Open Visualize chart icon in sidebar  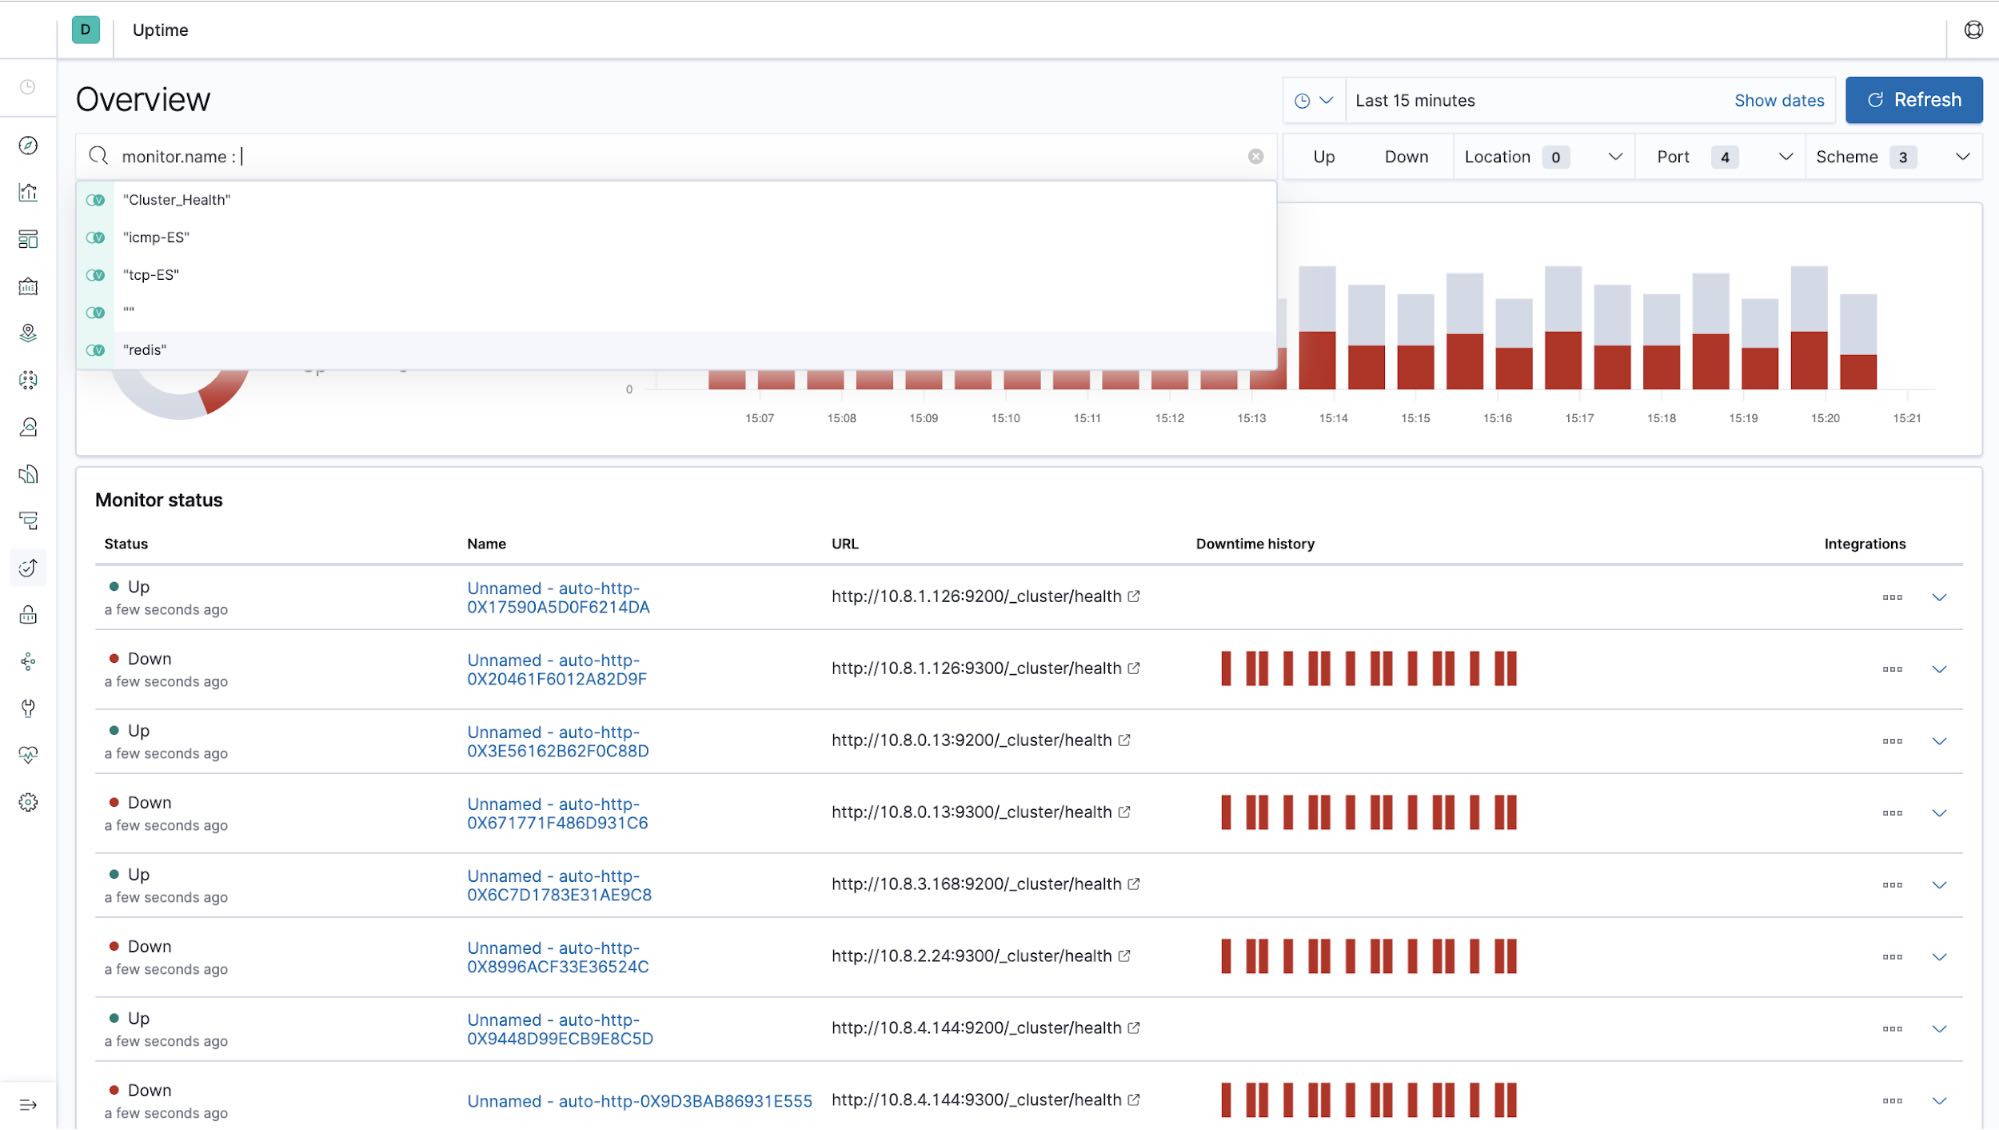(28, 192)
